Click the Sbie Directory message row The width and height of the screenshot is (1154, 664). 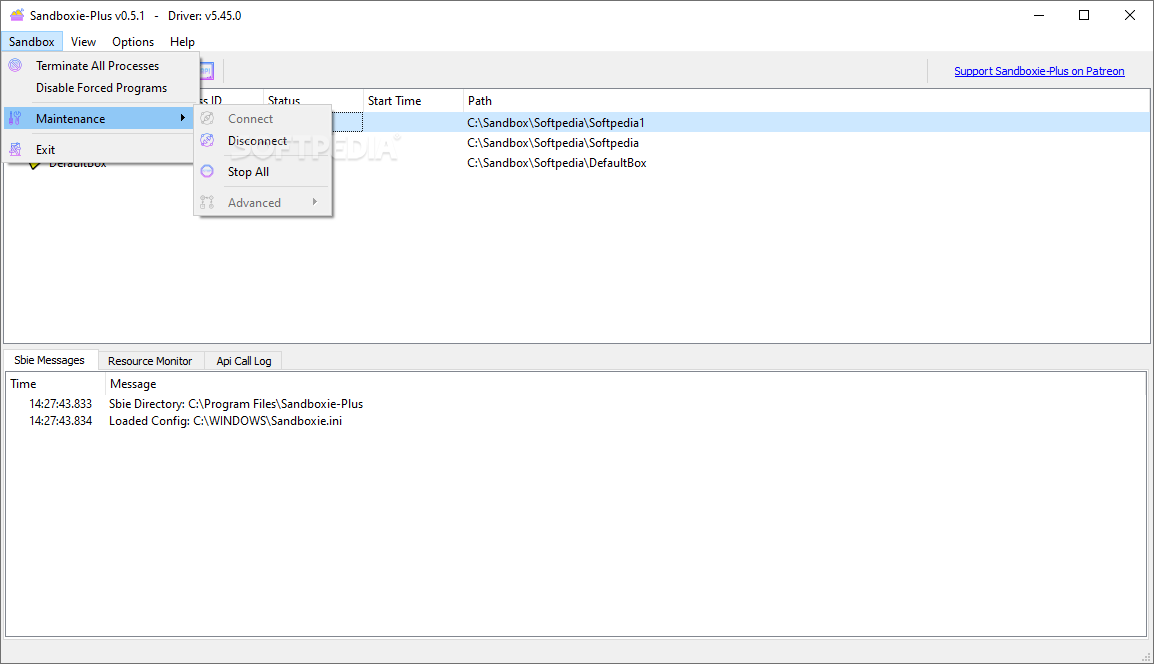tap(236, 404)
